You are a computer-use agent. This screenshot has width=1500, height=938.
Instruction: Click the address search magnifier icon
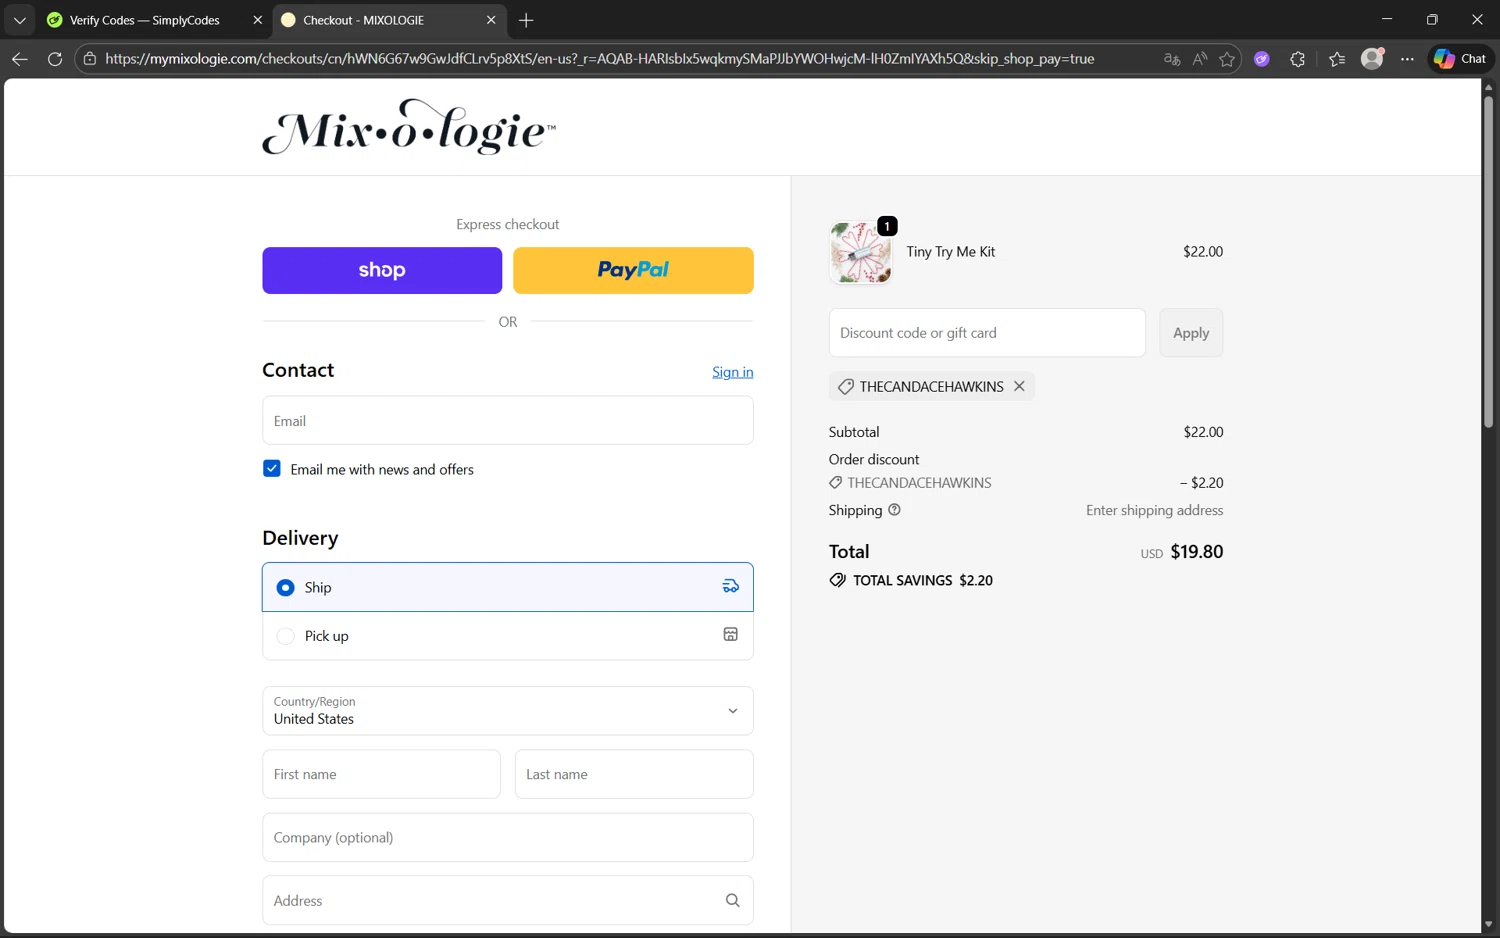pos(733,900)
